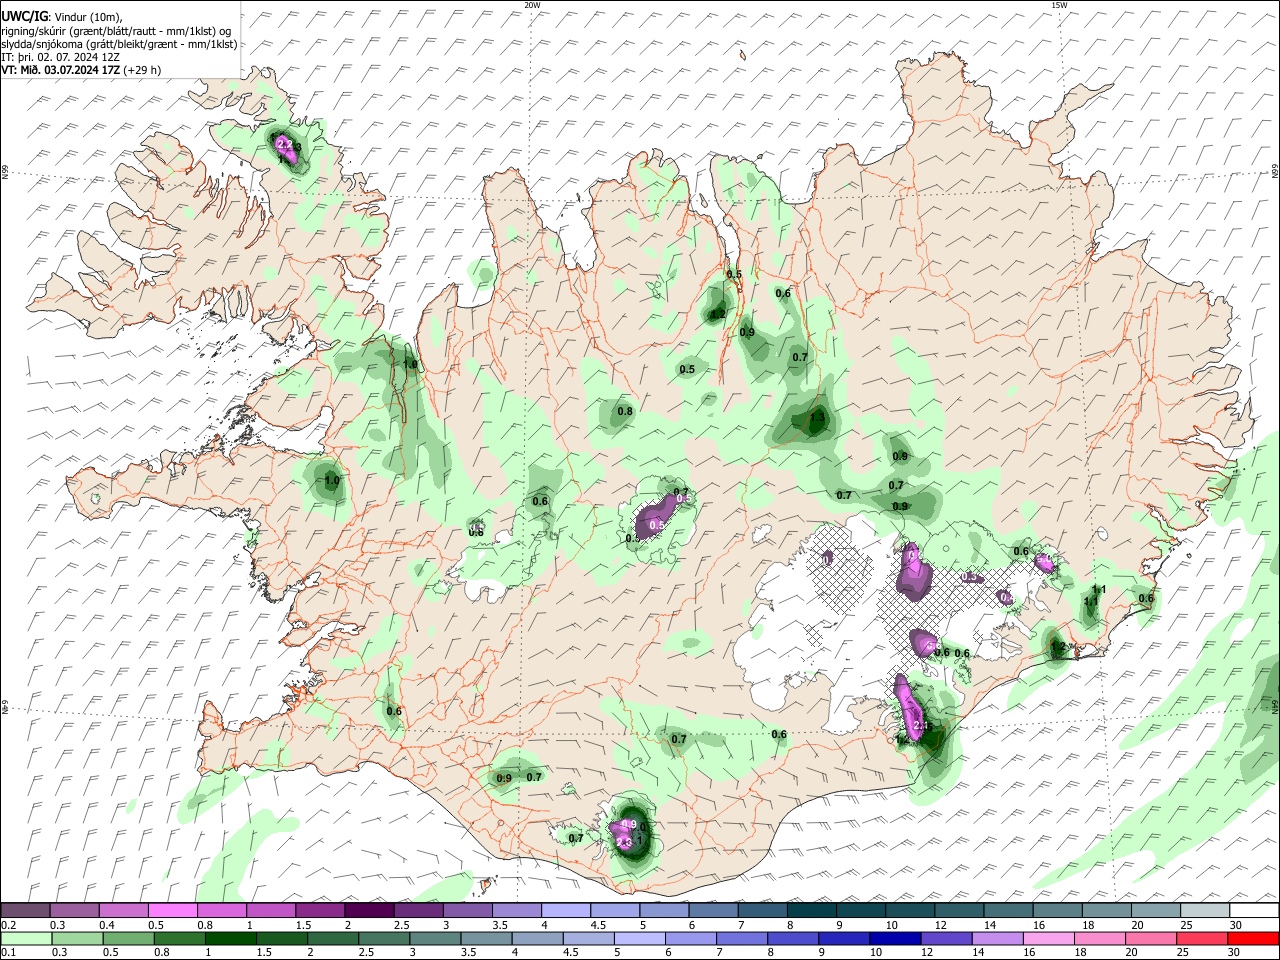Click the bright magenta 0.5 swatch in sleet/snow scale
The image size is (1280, 960).
(172, 910)
